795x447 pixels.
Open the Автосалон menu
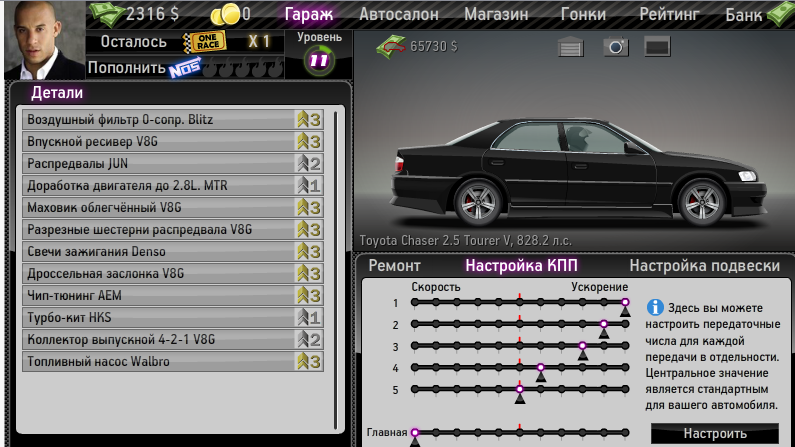(399, 14)
